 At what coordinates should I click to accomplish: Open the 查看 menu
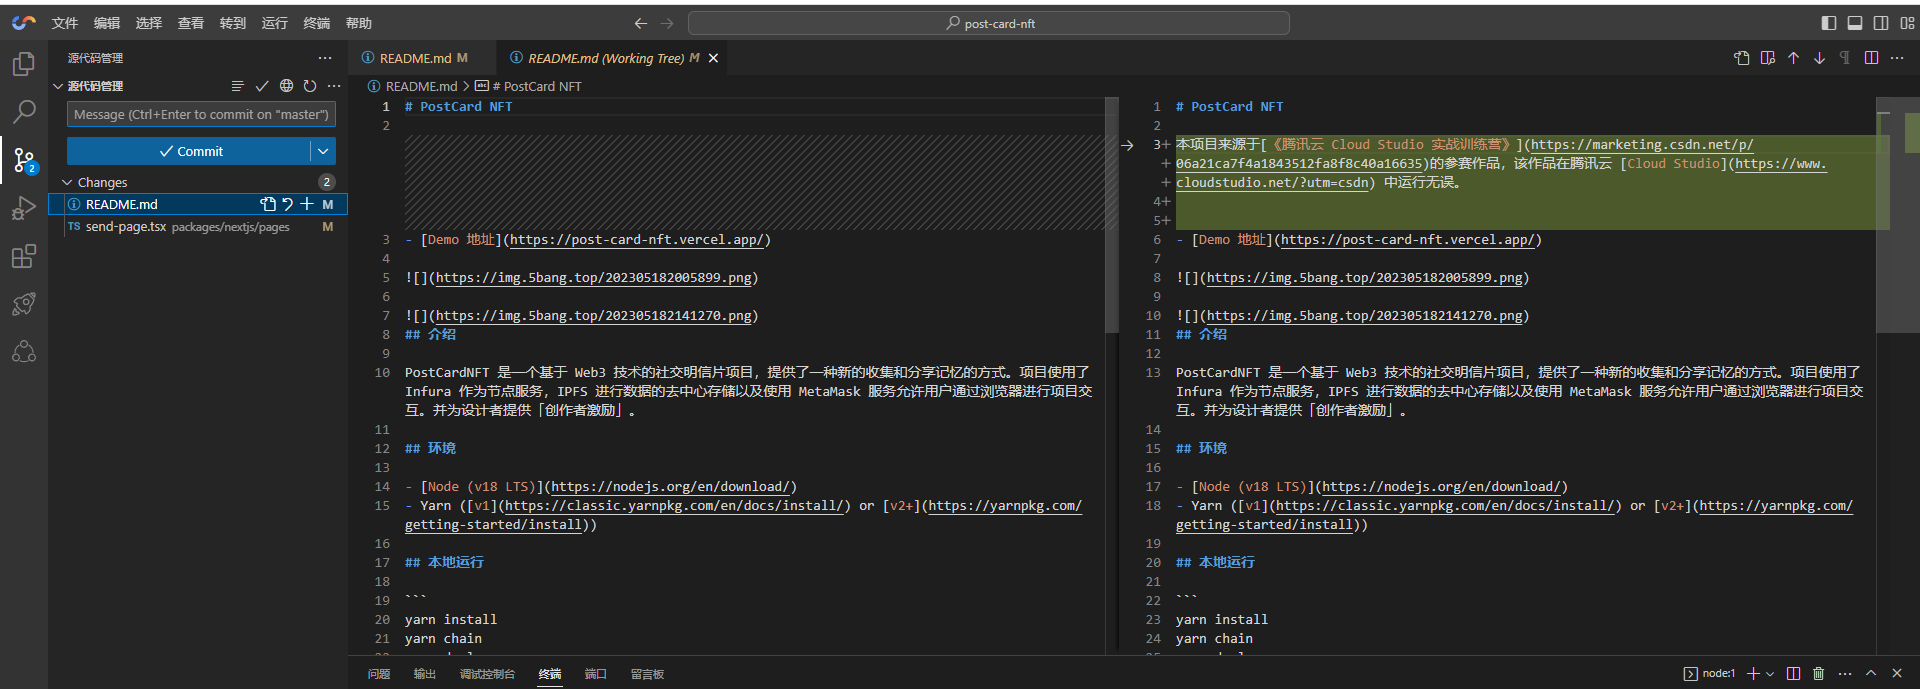coord(191,23)
